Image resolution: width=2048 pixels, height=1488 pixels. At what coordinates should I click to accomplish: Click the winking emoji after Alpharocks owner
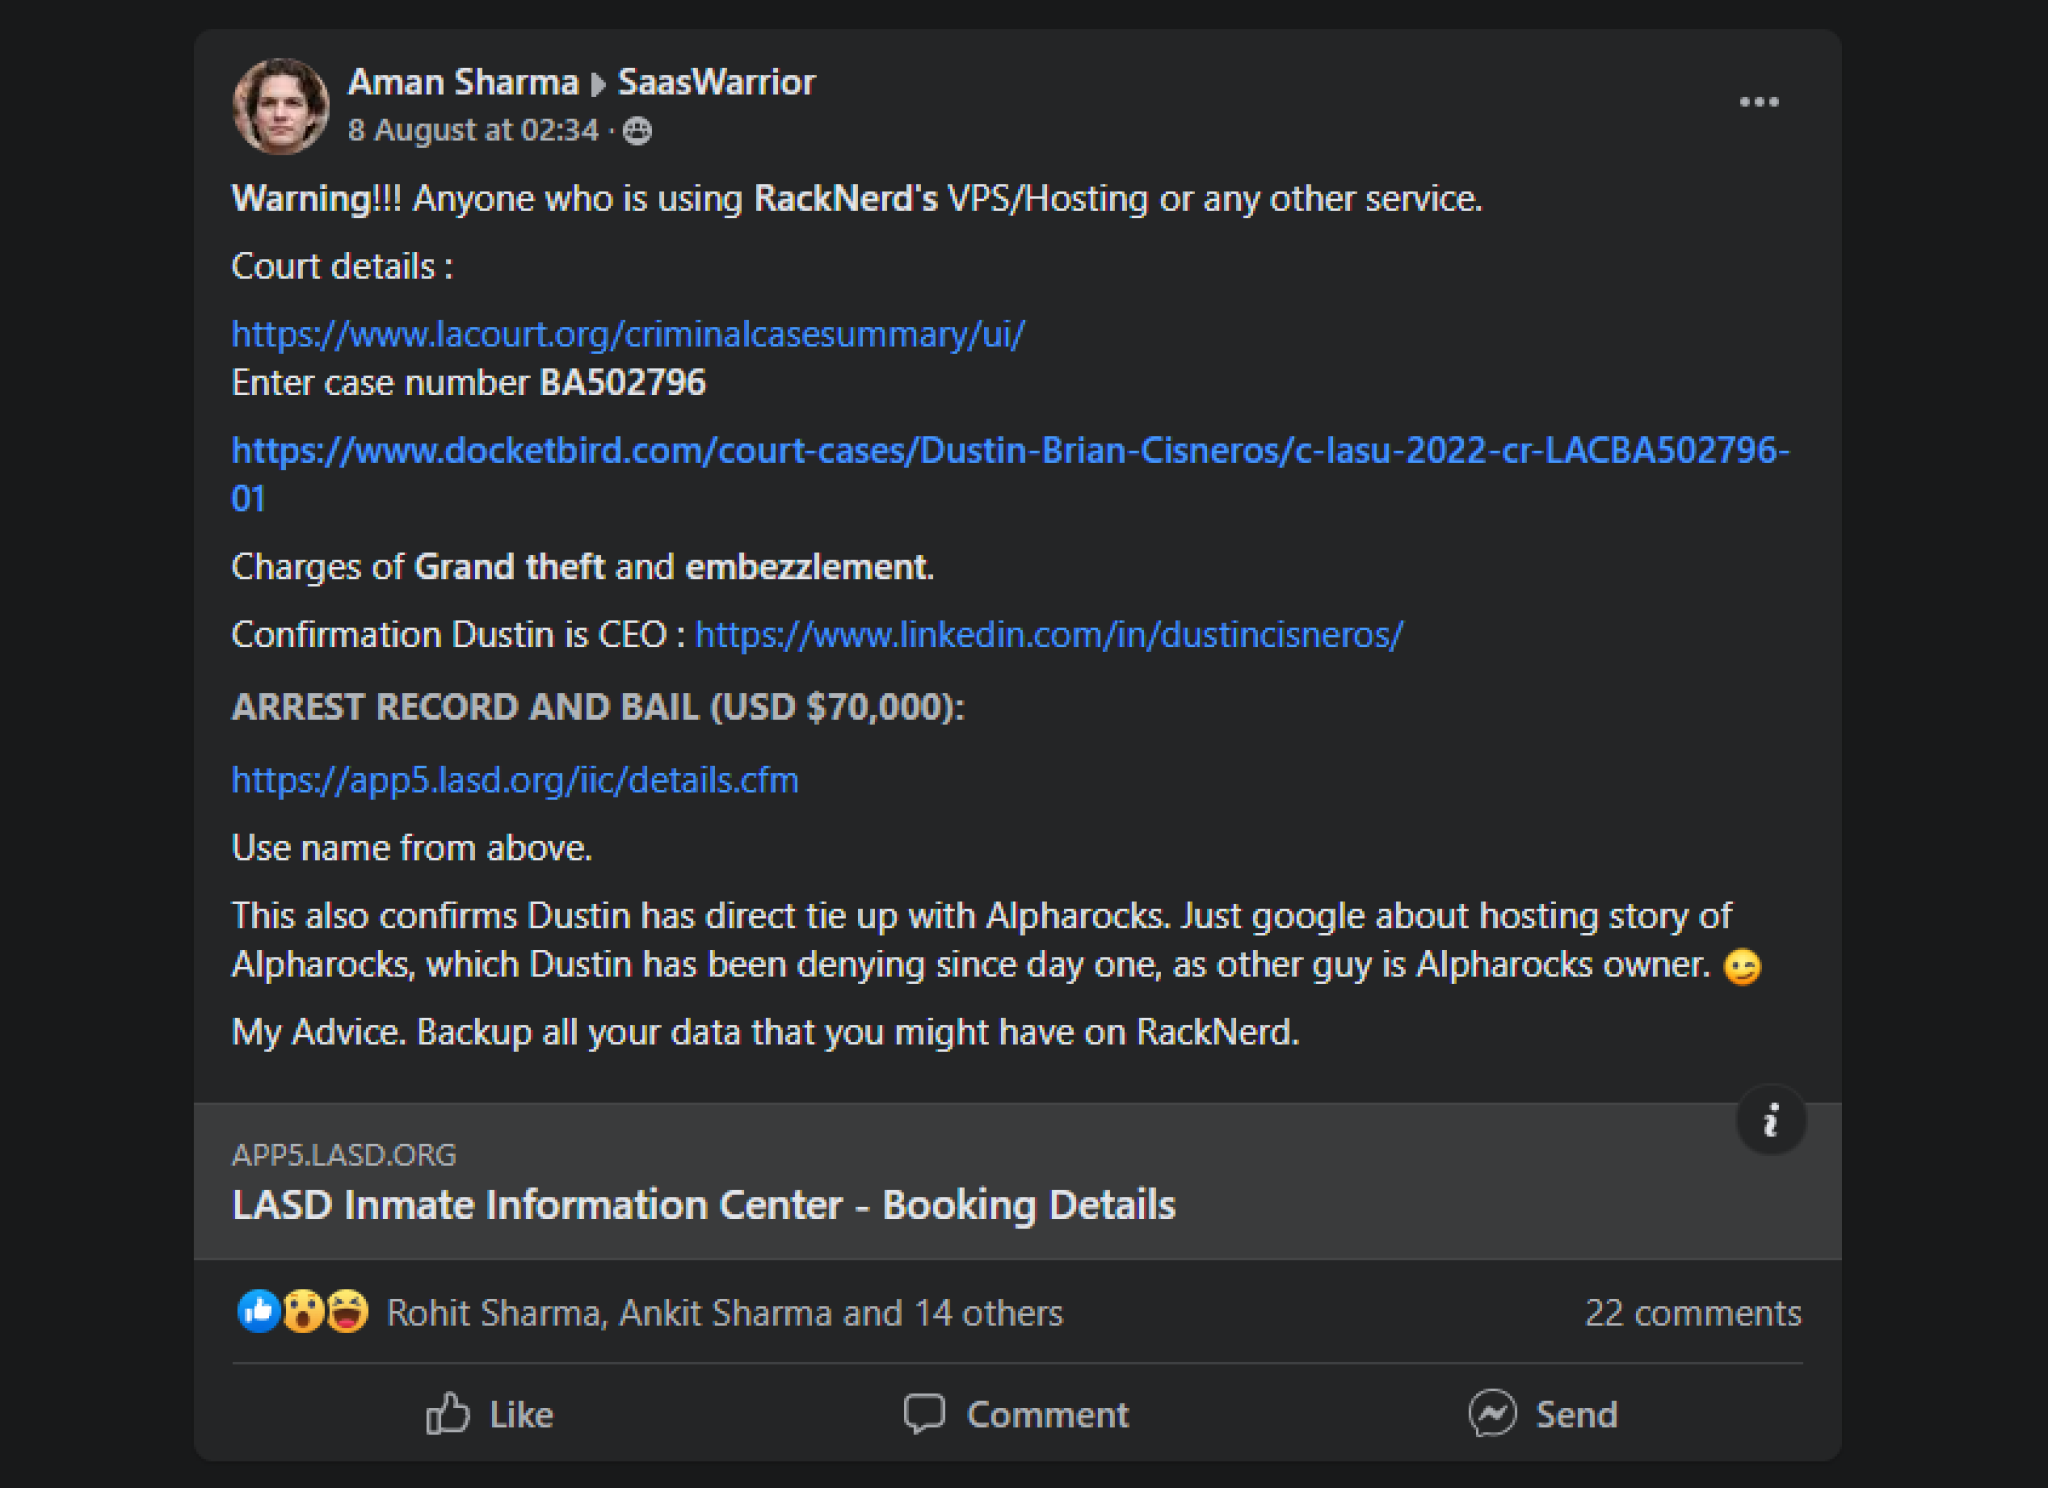[x=1742, y=967]
